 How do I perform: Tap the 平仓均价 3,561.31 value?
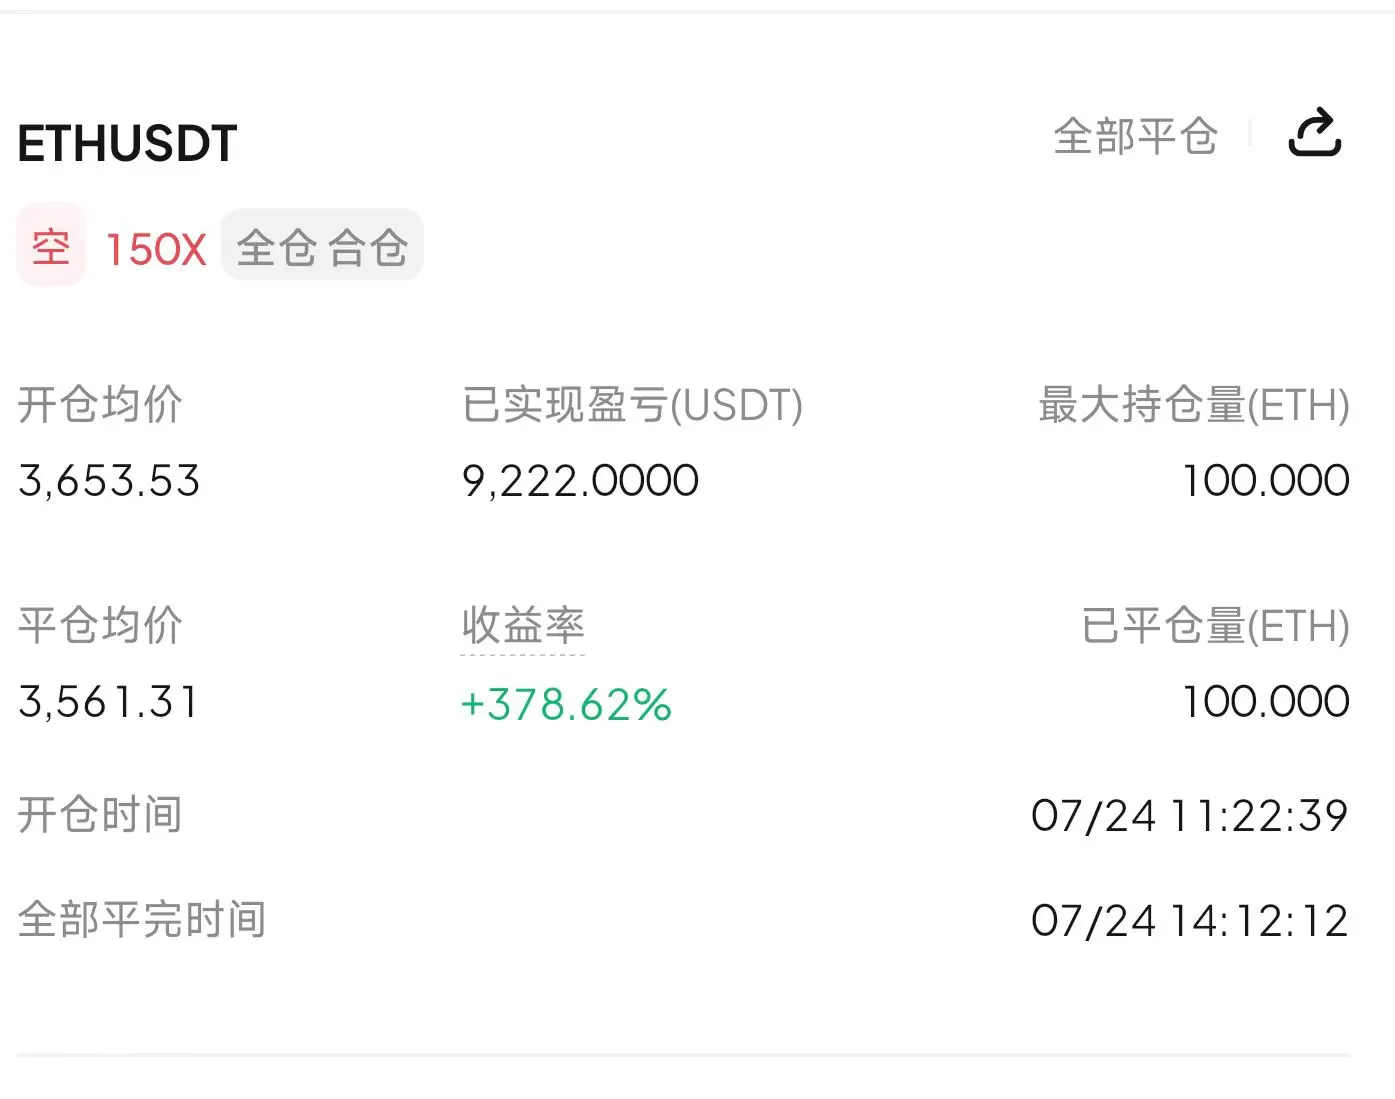click(x=109, y=702)
